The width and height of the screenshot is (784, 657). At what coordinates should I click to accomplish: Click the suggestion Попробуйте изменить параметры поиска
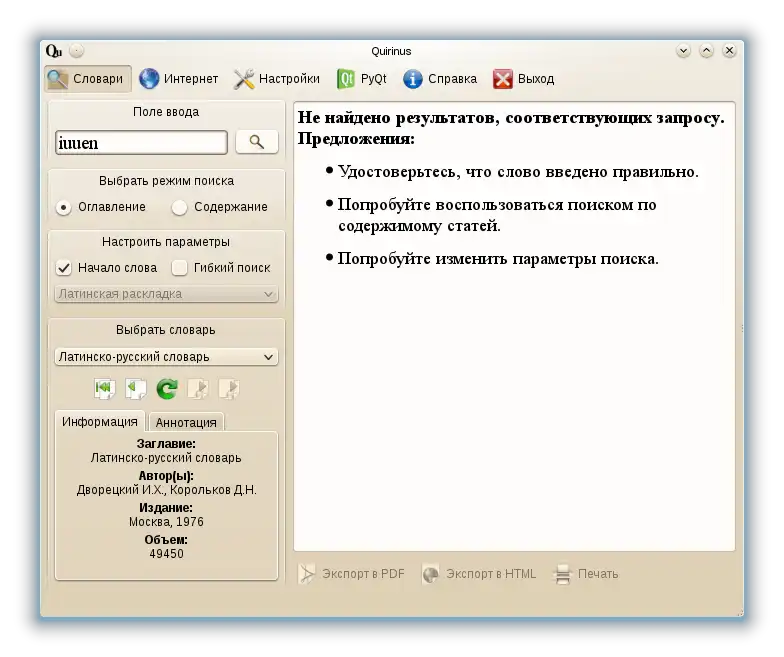[498, 259]
